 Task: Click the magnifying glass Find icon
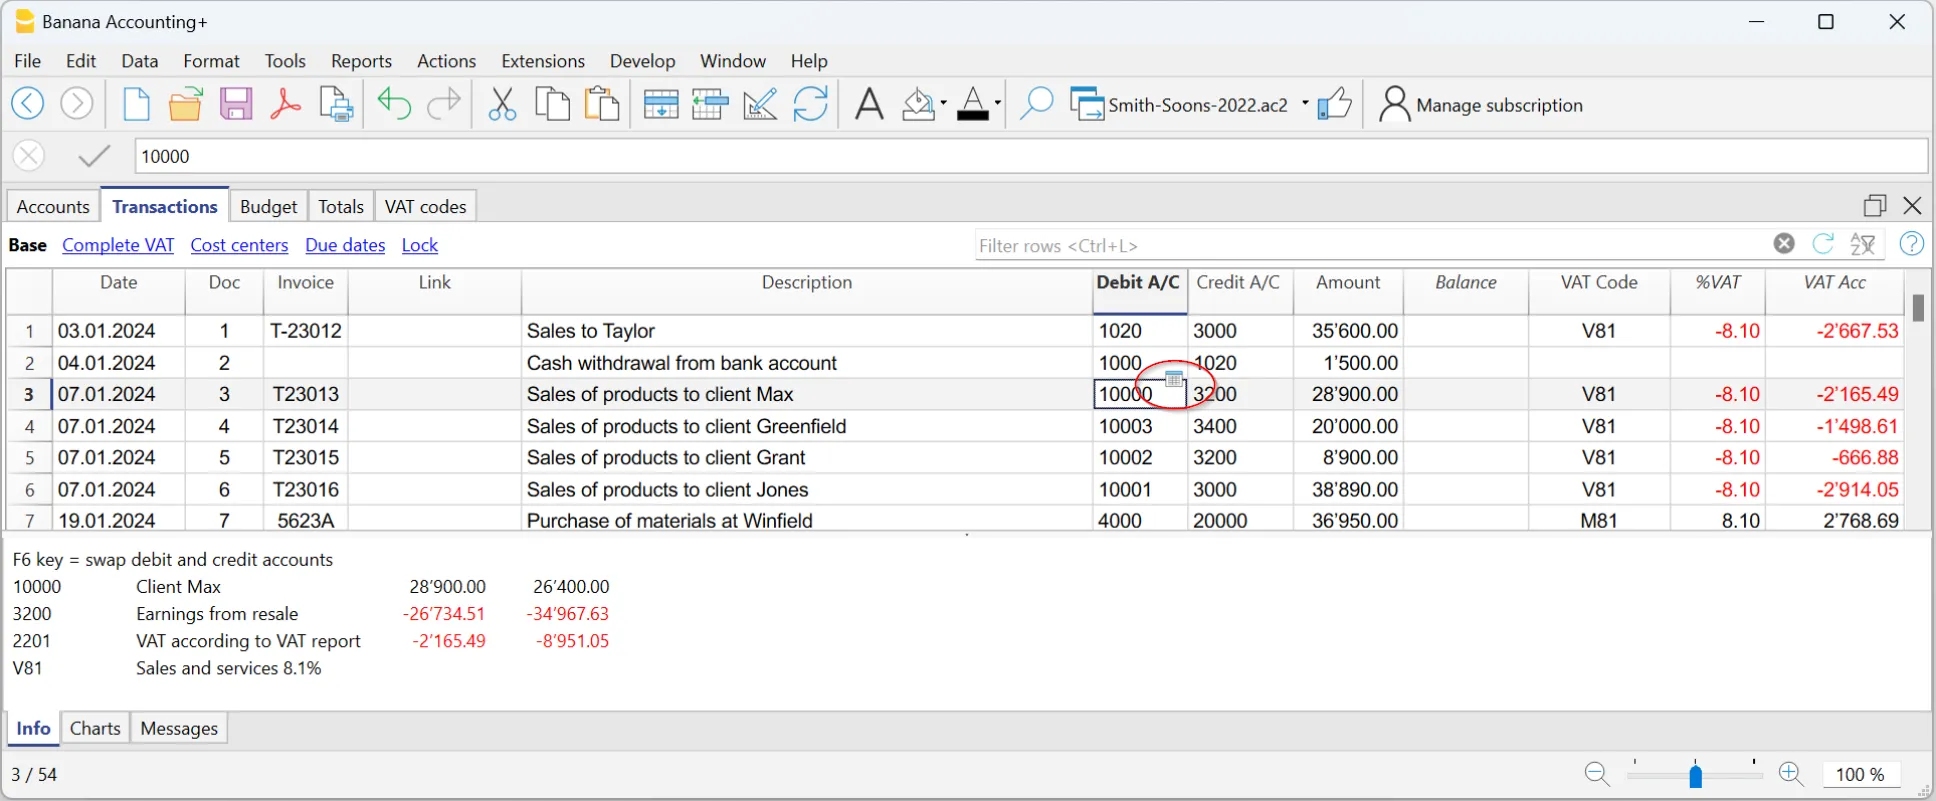1036,104
